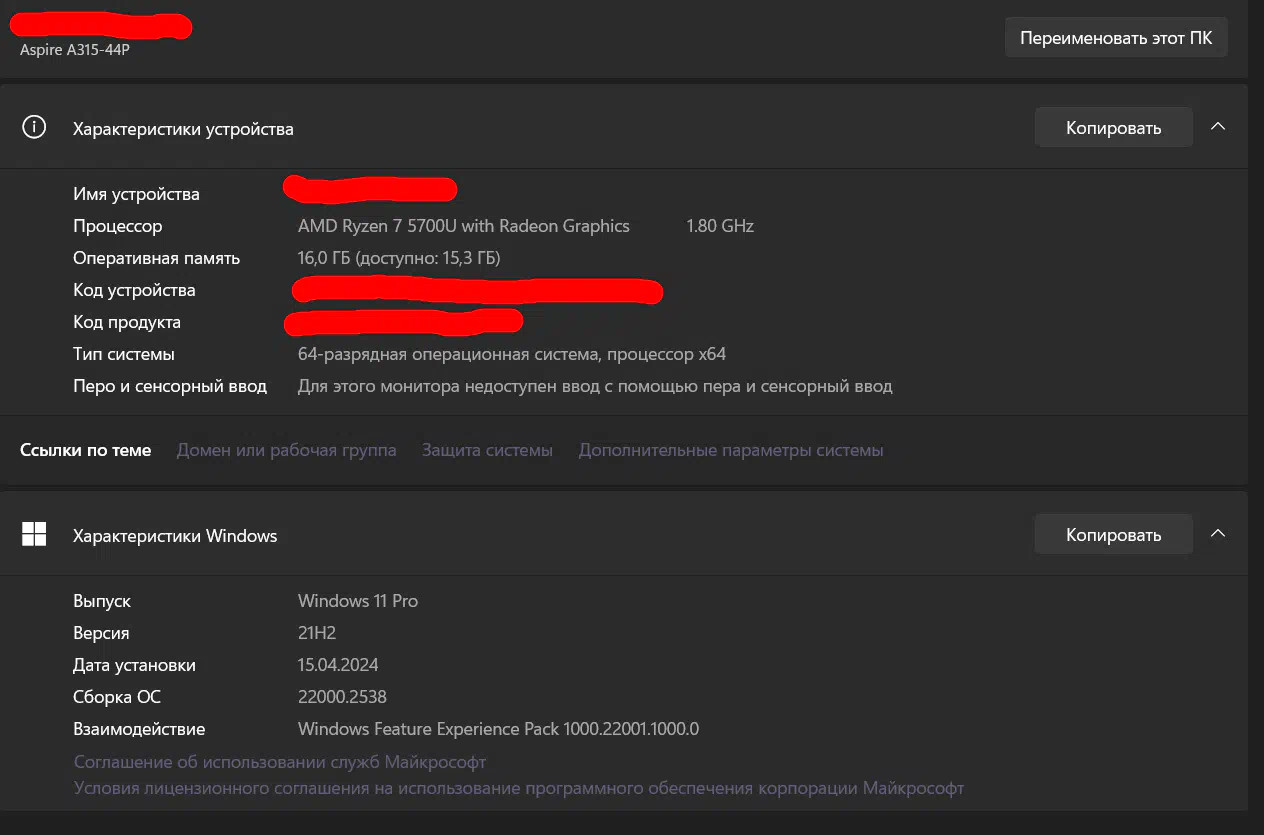Click the Дата установки label
The image size is (1264, 835).
[134, 665]
